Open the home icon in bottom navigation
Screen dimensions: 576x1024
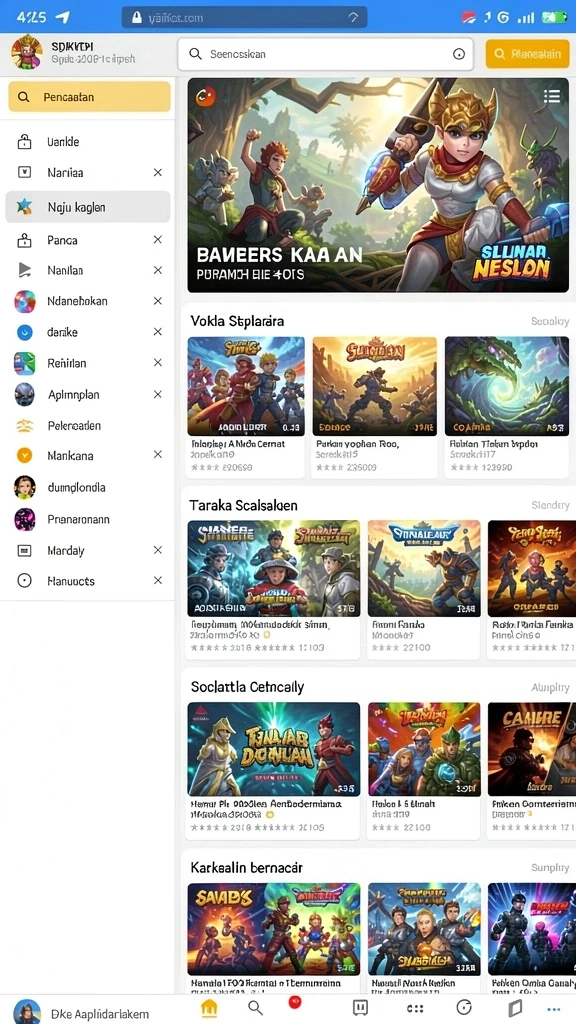pyautogui.click(x=208, y=1008)
